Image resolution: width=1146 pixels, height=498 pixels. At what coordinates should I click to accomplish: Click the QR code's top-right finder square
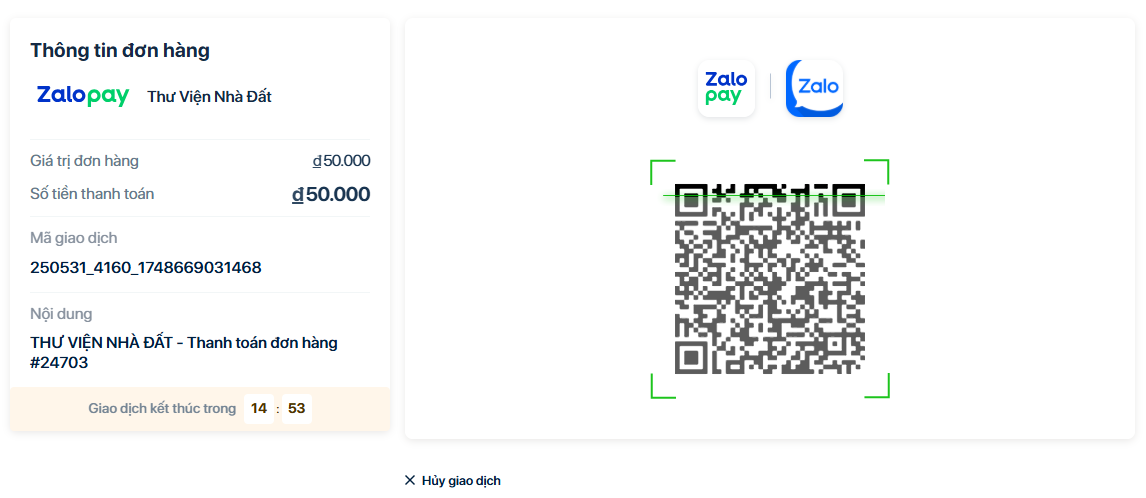tap(847, 201)
